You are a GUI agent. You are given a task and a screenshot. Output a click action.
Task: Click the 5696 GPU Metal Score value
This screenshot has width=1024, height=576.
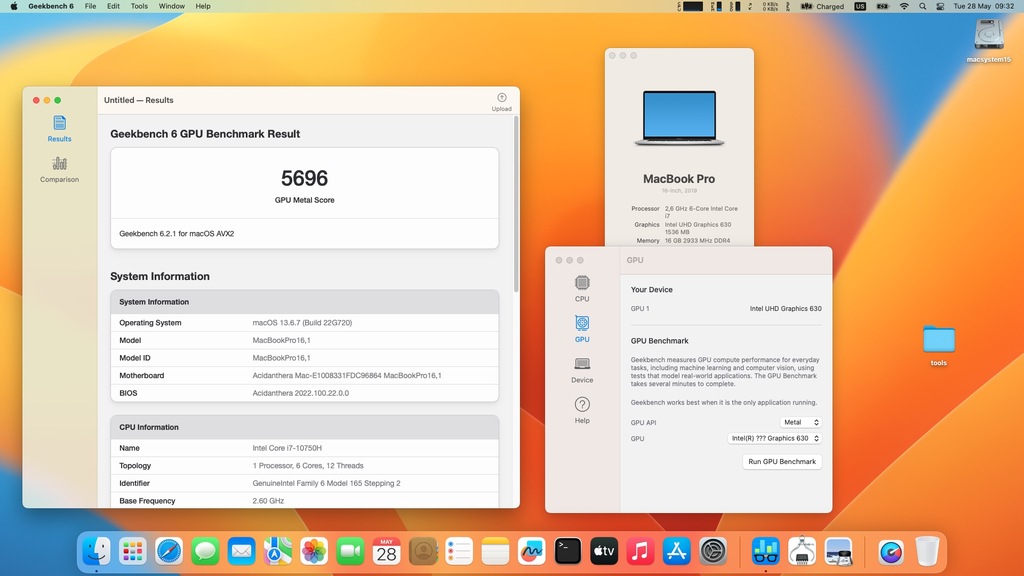coord(304,178)
